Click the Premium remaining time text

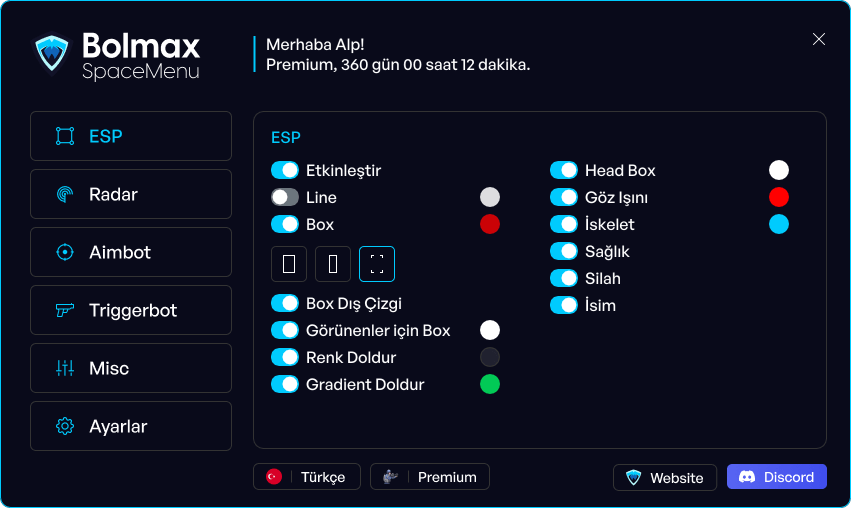point(398,65)
